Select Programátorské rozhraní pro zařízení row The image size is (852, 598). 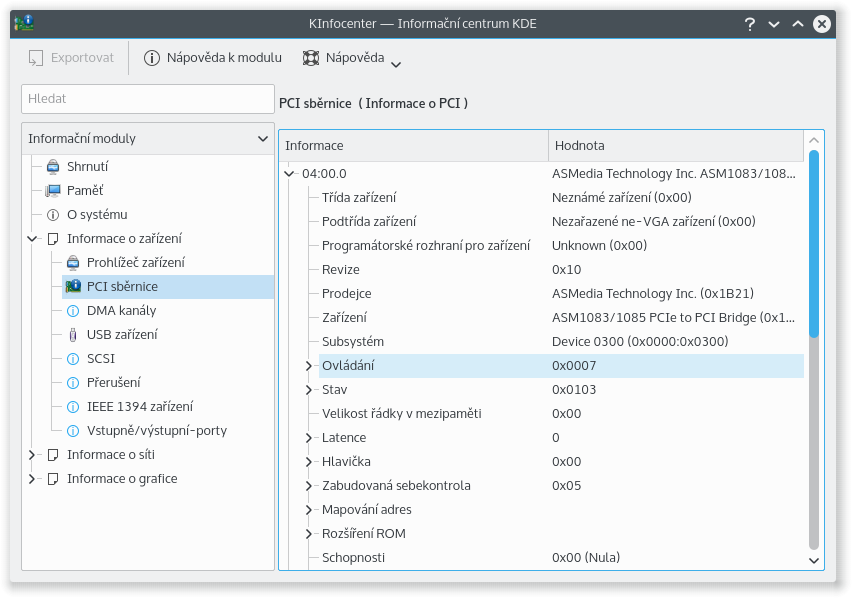point(562,246)
